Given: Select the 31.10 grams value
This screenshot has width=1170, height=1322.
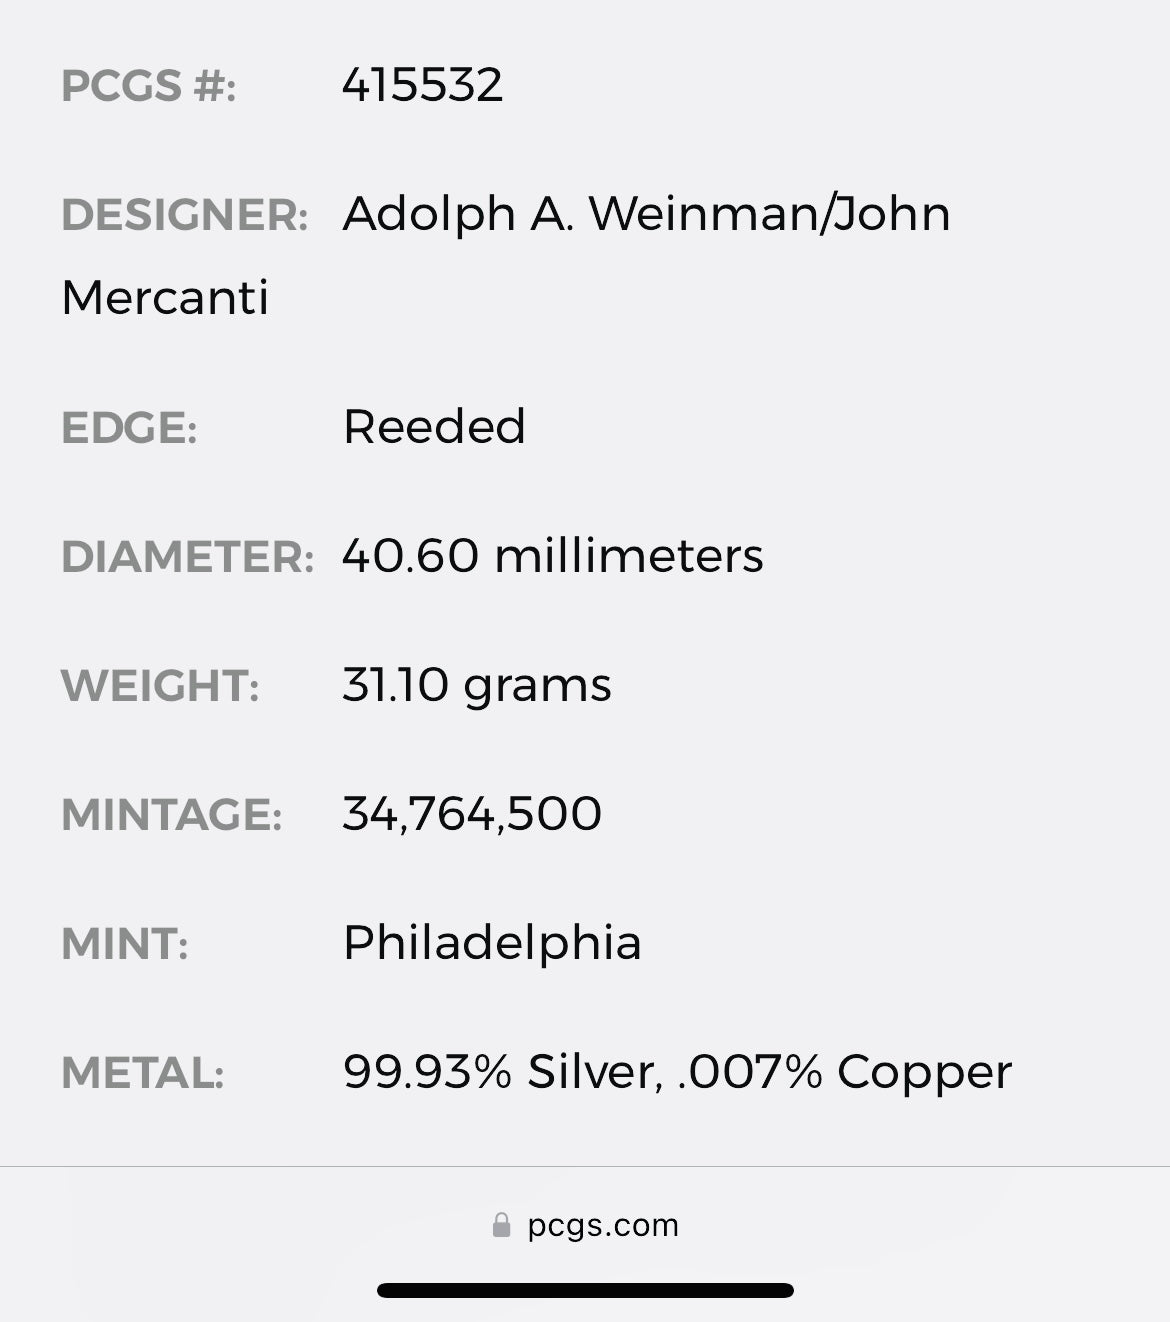Looking at the screenshot, I should tap(476, 685).
